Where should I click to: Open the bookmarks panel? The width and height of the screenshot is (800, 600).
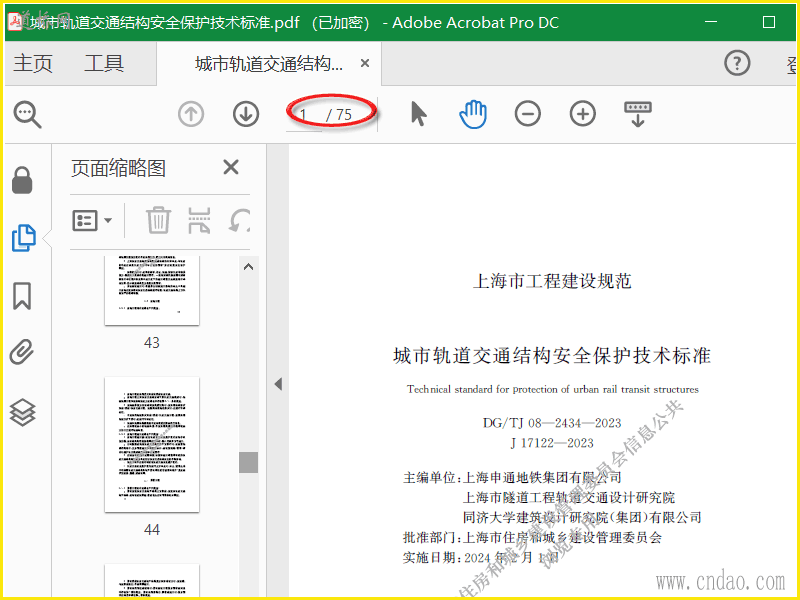(x=22, y=295)
